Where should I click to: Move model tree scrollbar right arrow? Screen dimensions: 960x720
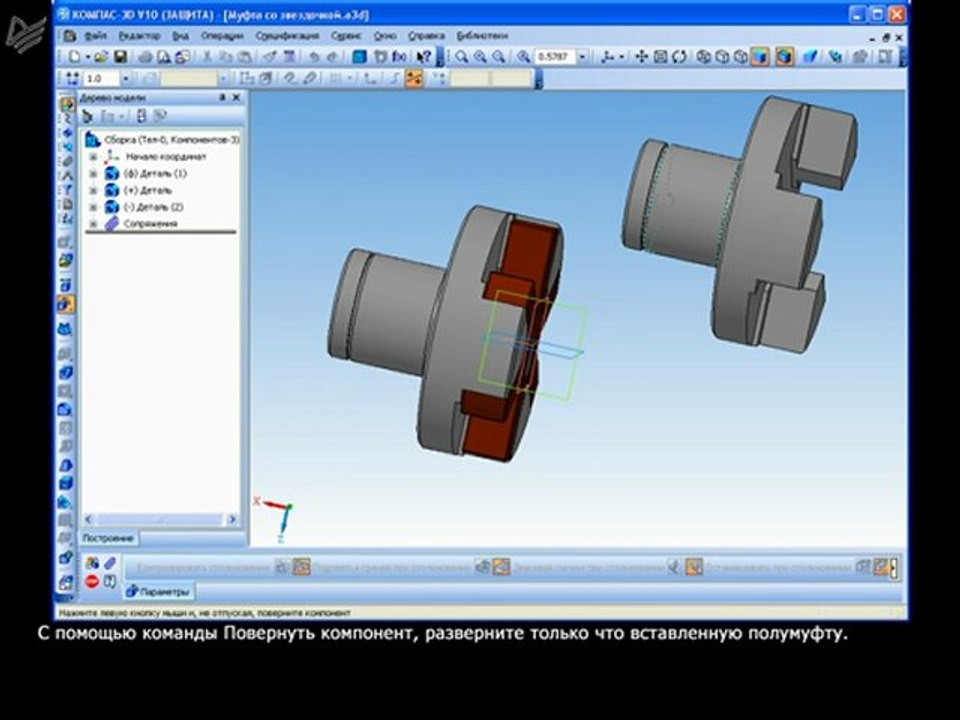point(232,520)
